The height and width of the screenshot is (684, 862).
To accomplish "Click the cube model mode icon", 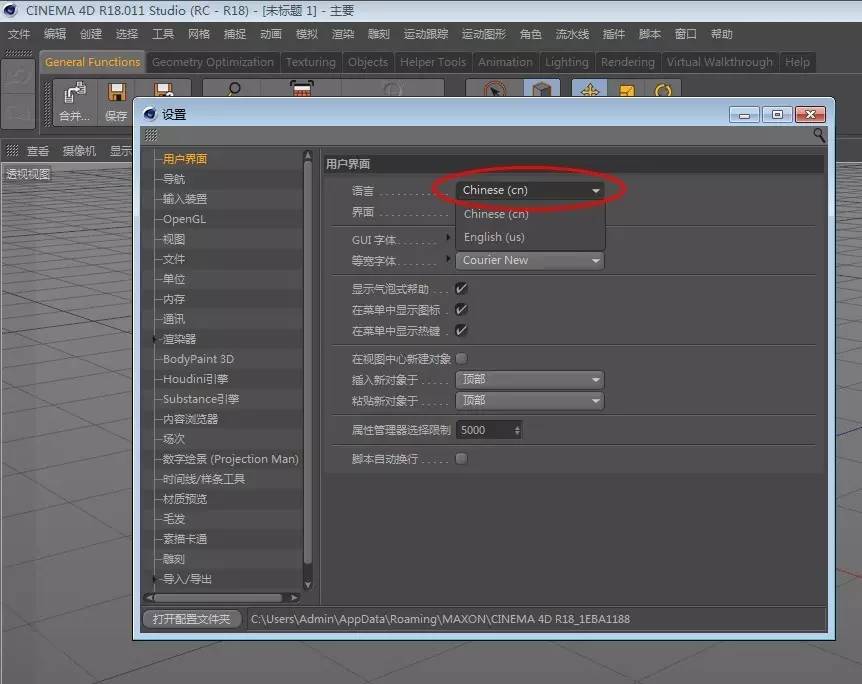I will [x=541, y=89].
